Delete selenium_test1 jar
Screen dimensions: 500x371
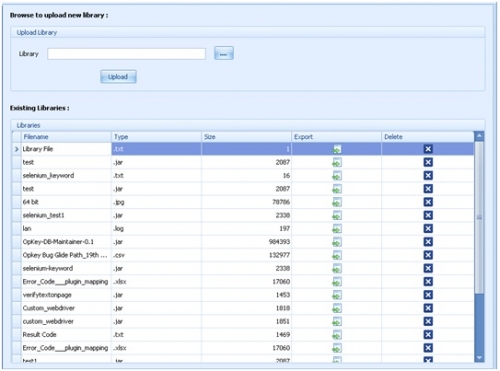click(x=428, y=215)
